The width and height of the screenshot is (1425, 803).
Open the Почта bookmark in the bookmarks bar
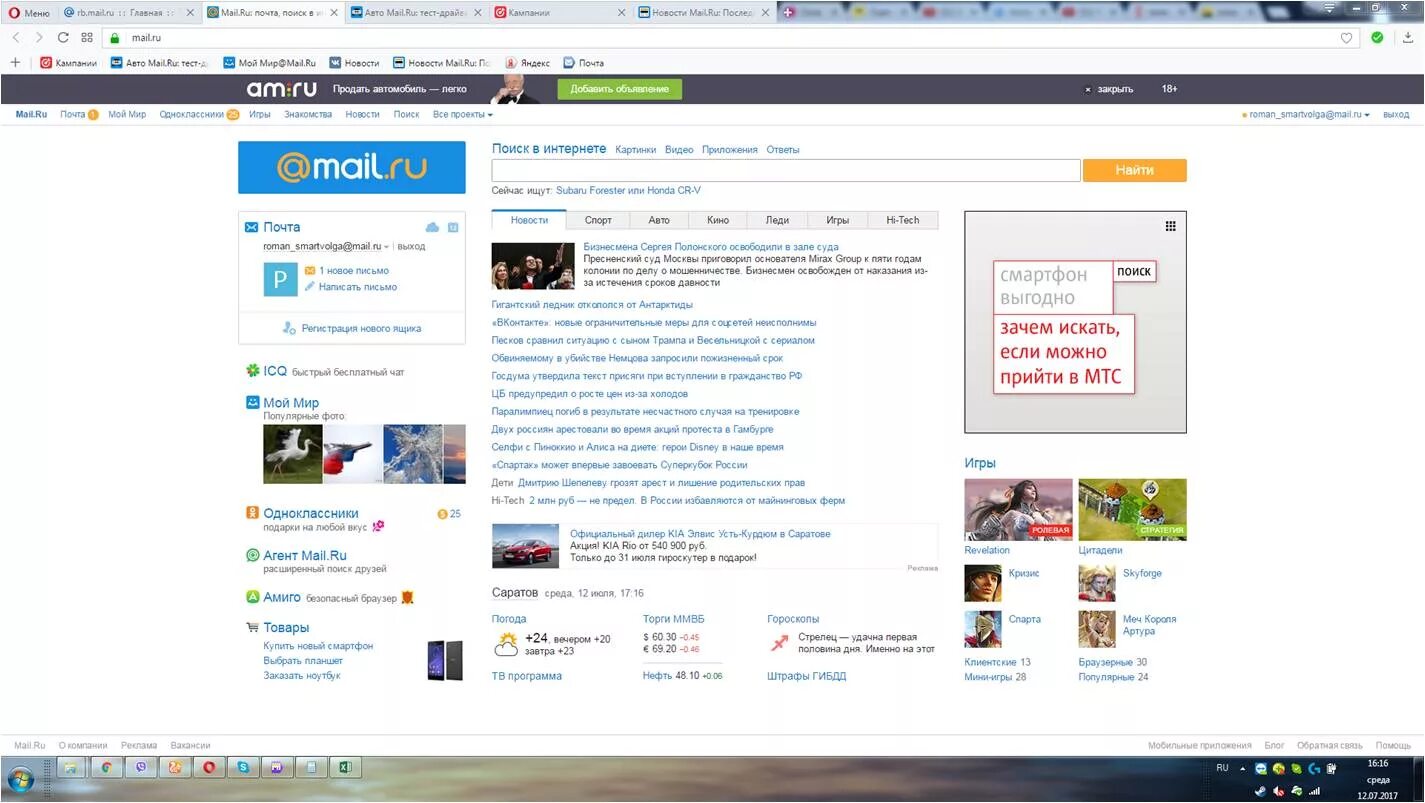click(x=583, y=63)
